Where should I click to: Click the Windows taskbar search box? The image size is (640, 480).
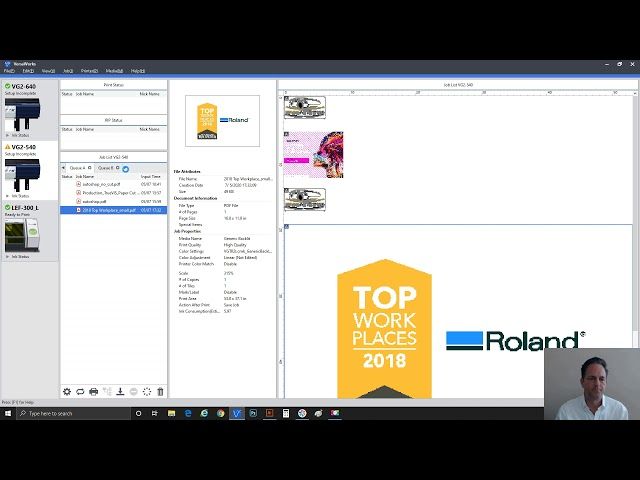coord(70,413)
